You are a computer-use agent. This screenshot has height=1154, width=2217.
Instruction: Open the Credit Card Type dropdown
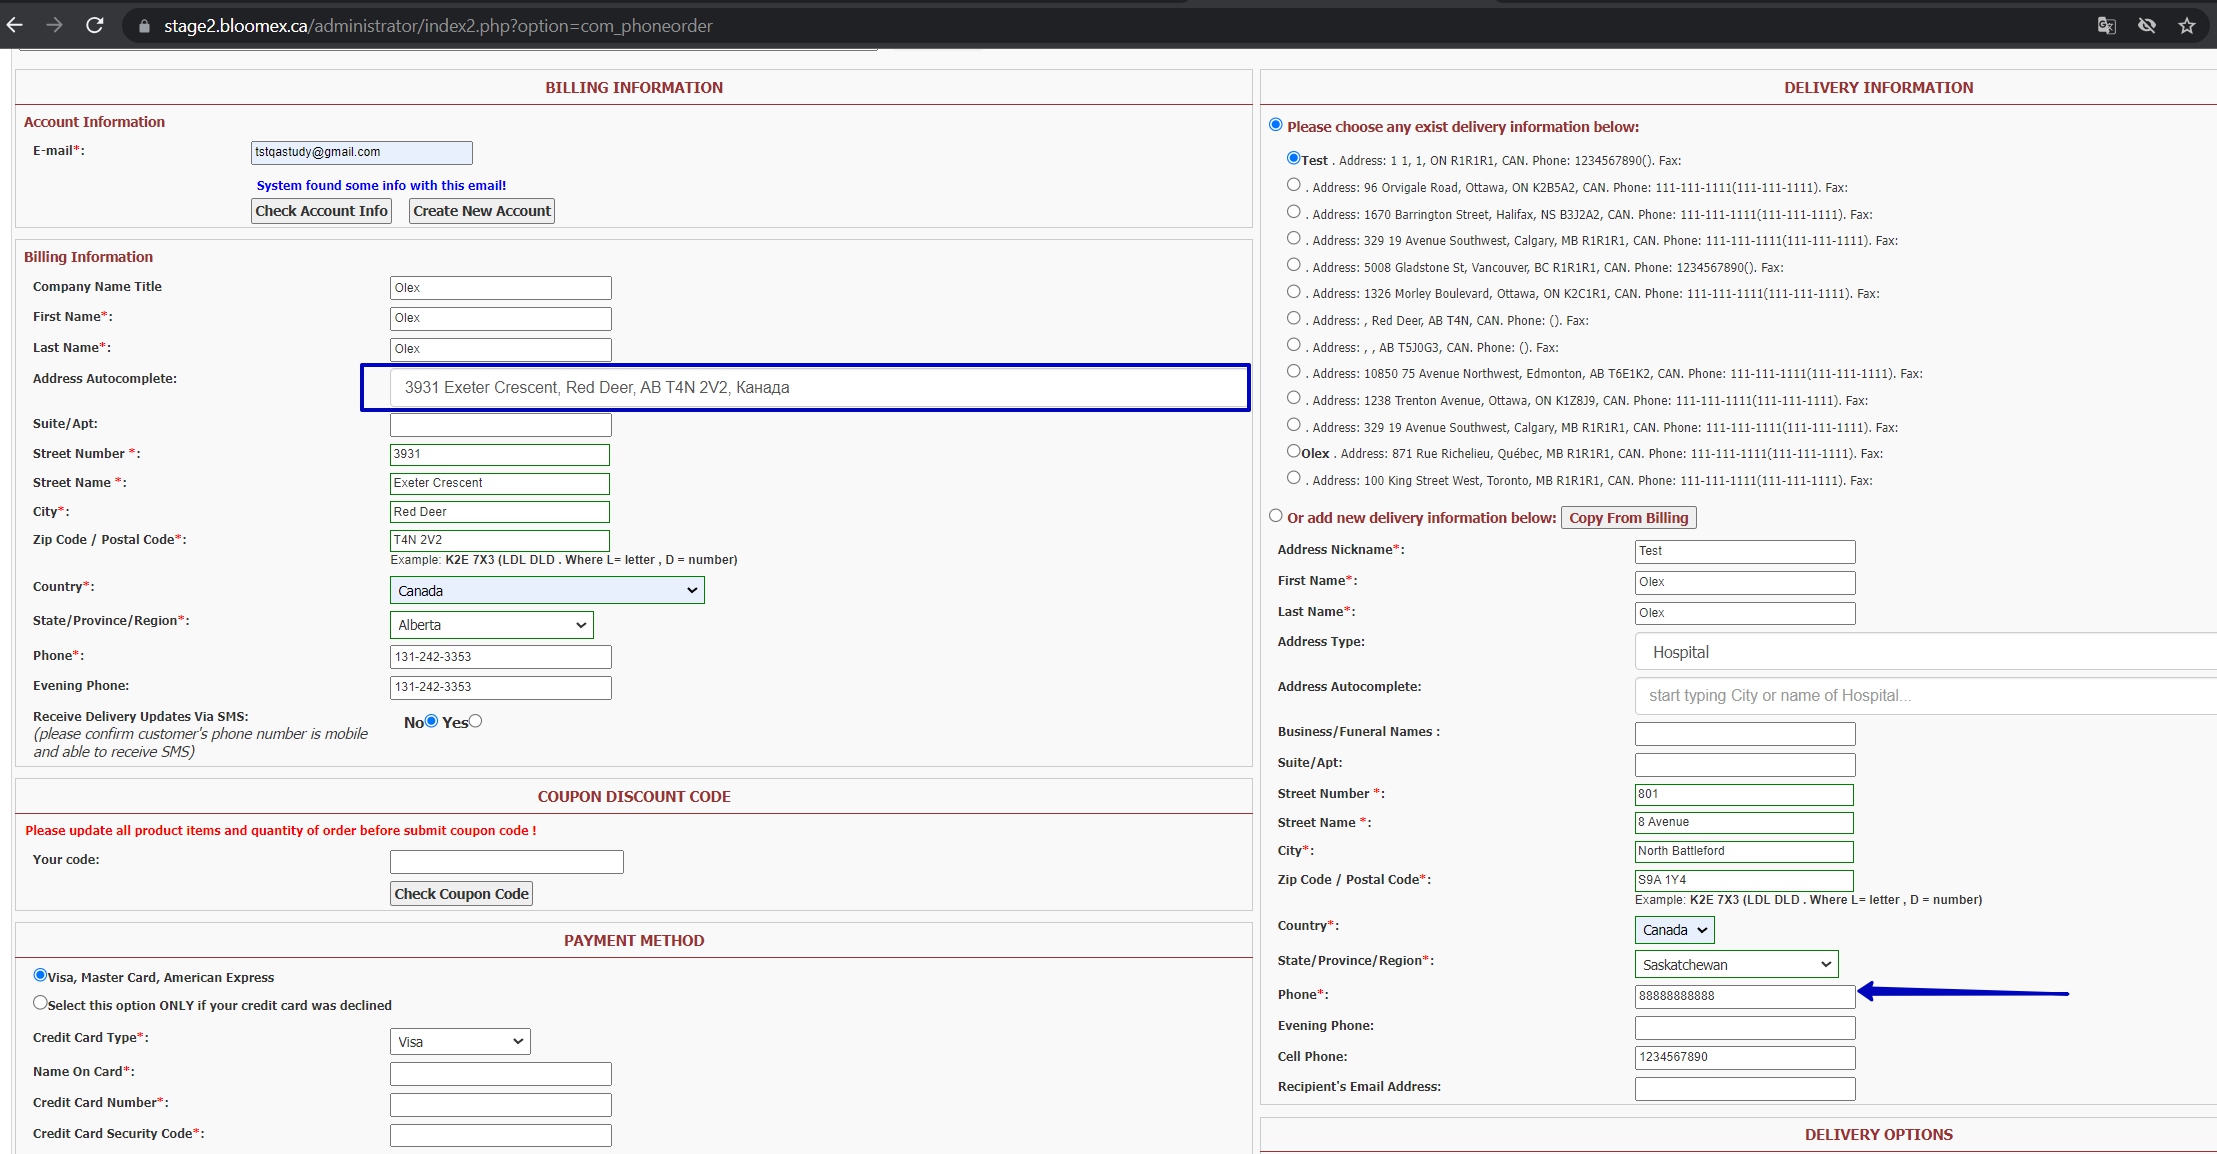coord(460,1041)
